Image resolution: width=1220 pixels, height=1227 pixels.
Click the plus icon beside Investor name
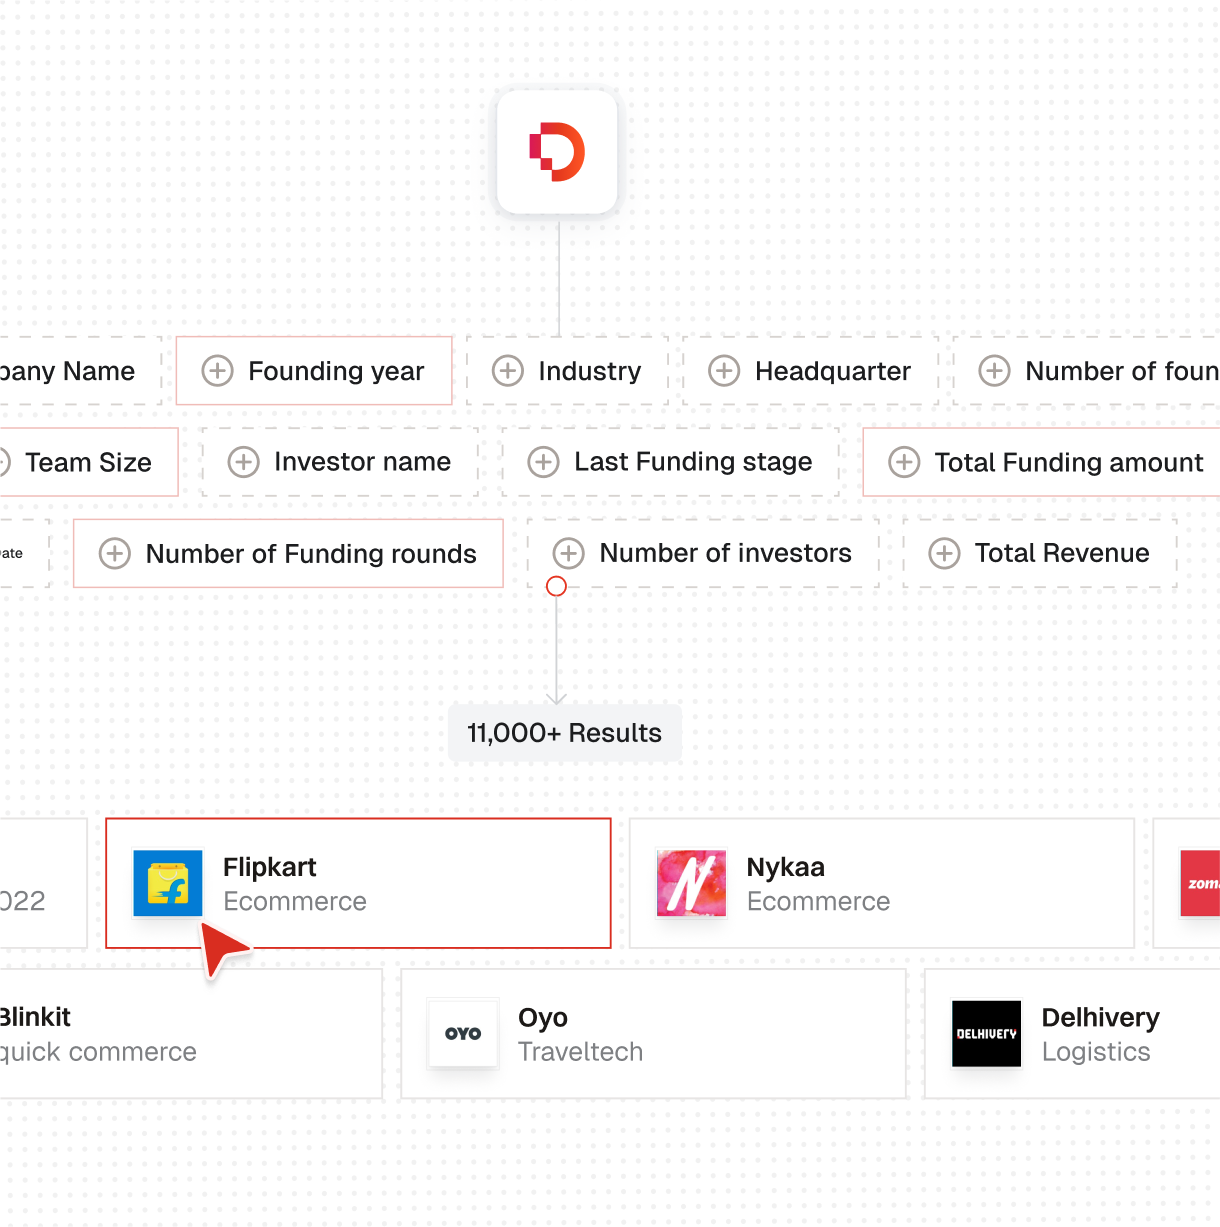pos(243,462)
